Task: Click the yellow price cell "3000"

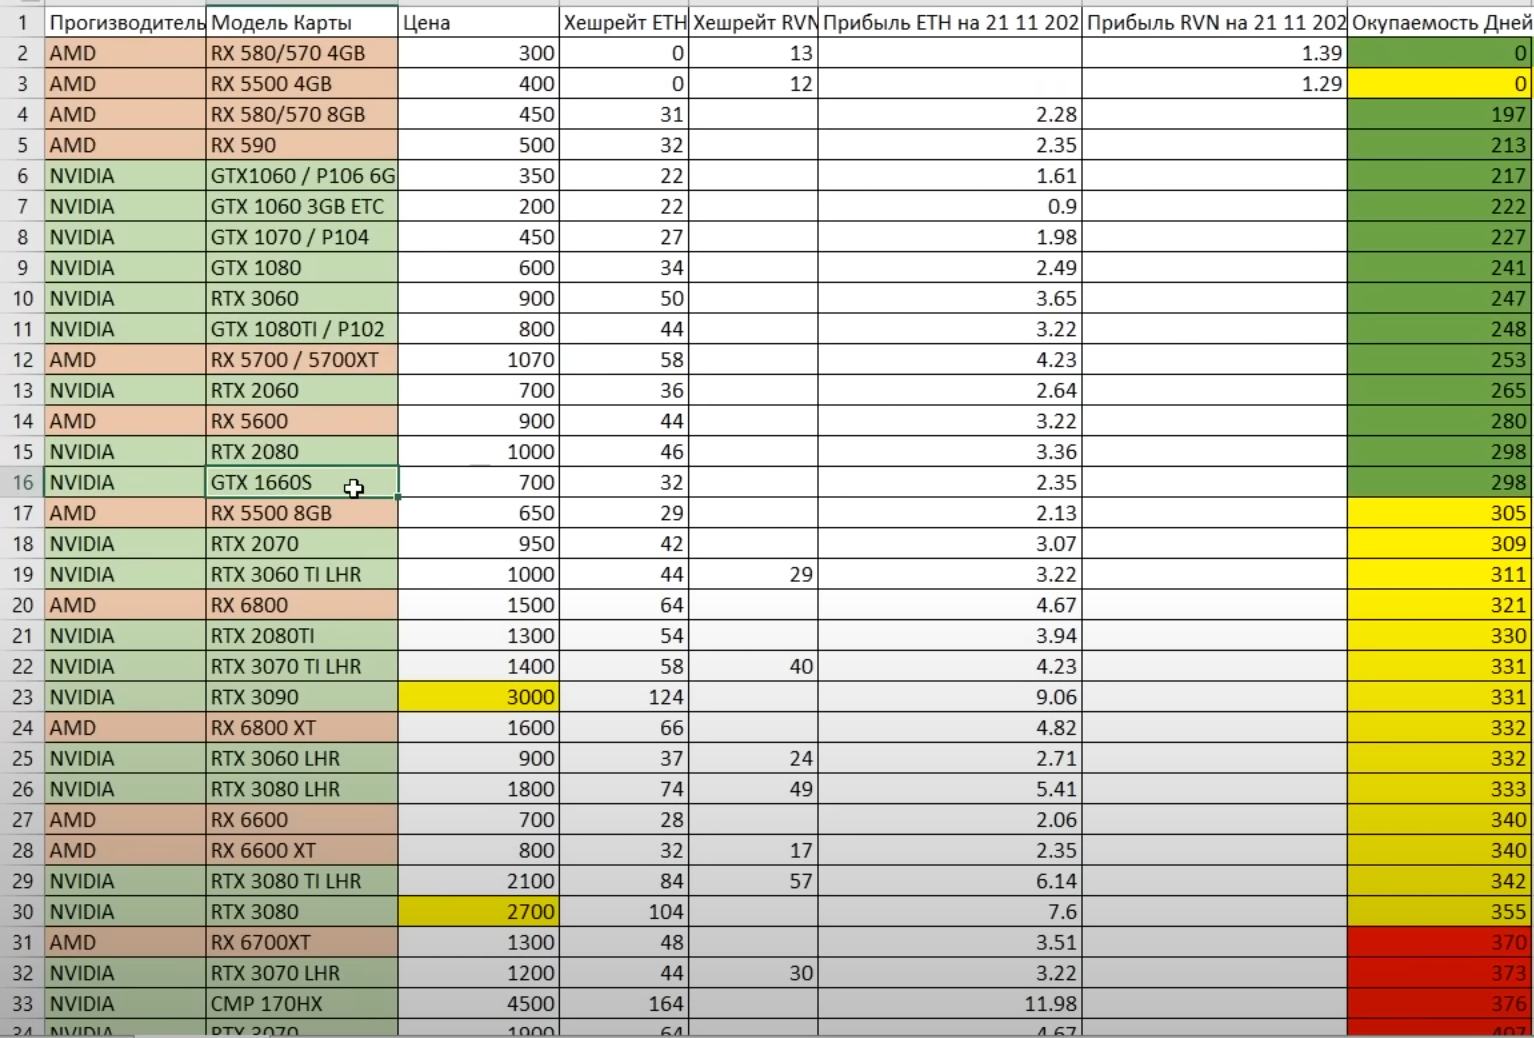Action: pos(479,697)
